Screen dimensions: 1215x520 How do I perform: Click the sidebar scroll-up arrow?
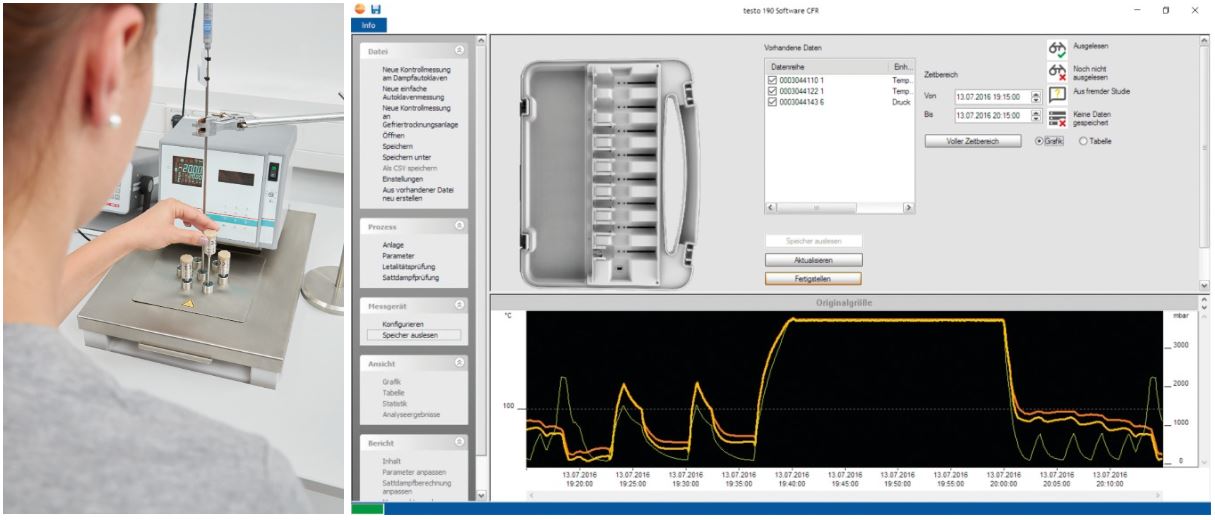(x=482, y=41)
